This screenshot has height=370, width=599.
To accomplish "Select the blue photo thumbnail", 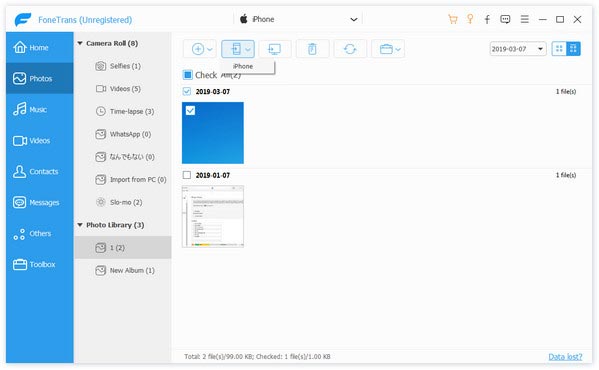I will click(213, 133).
